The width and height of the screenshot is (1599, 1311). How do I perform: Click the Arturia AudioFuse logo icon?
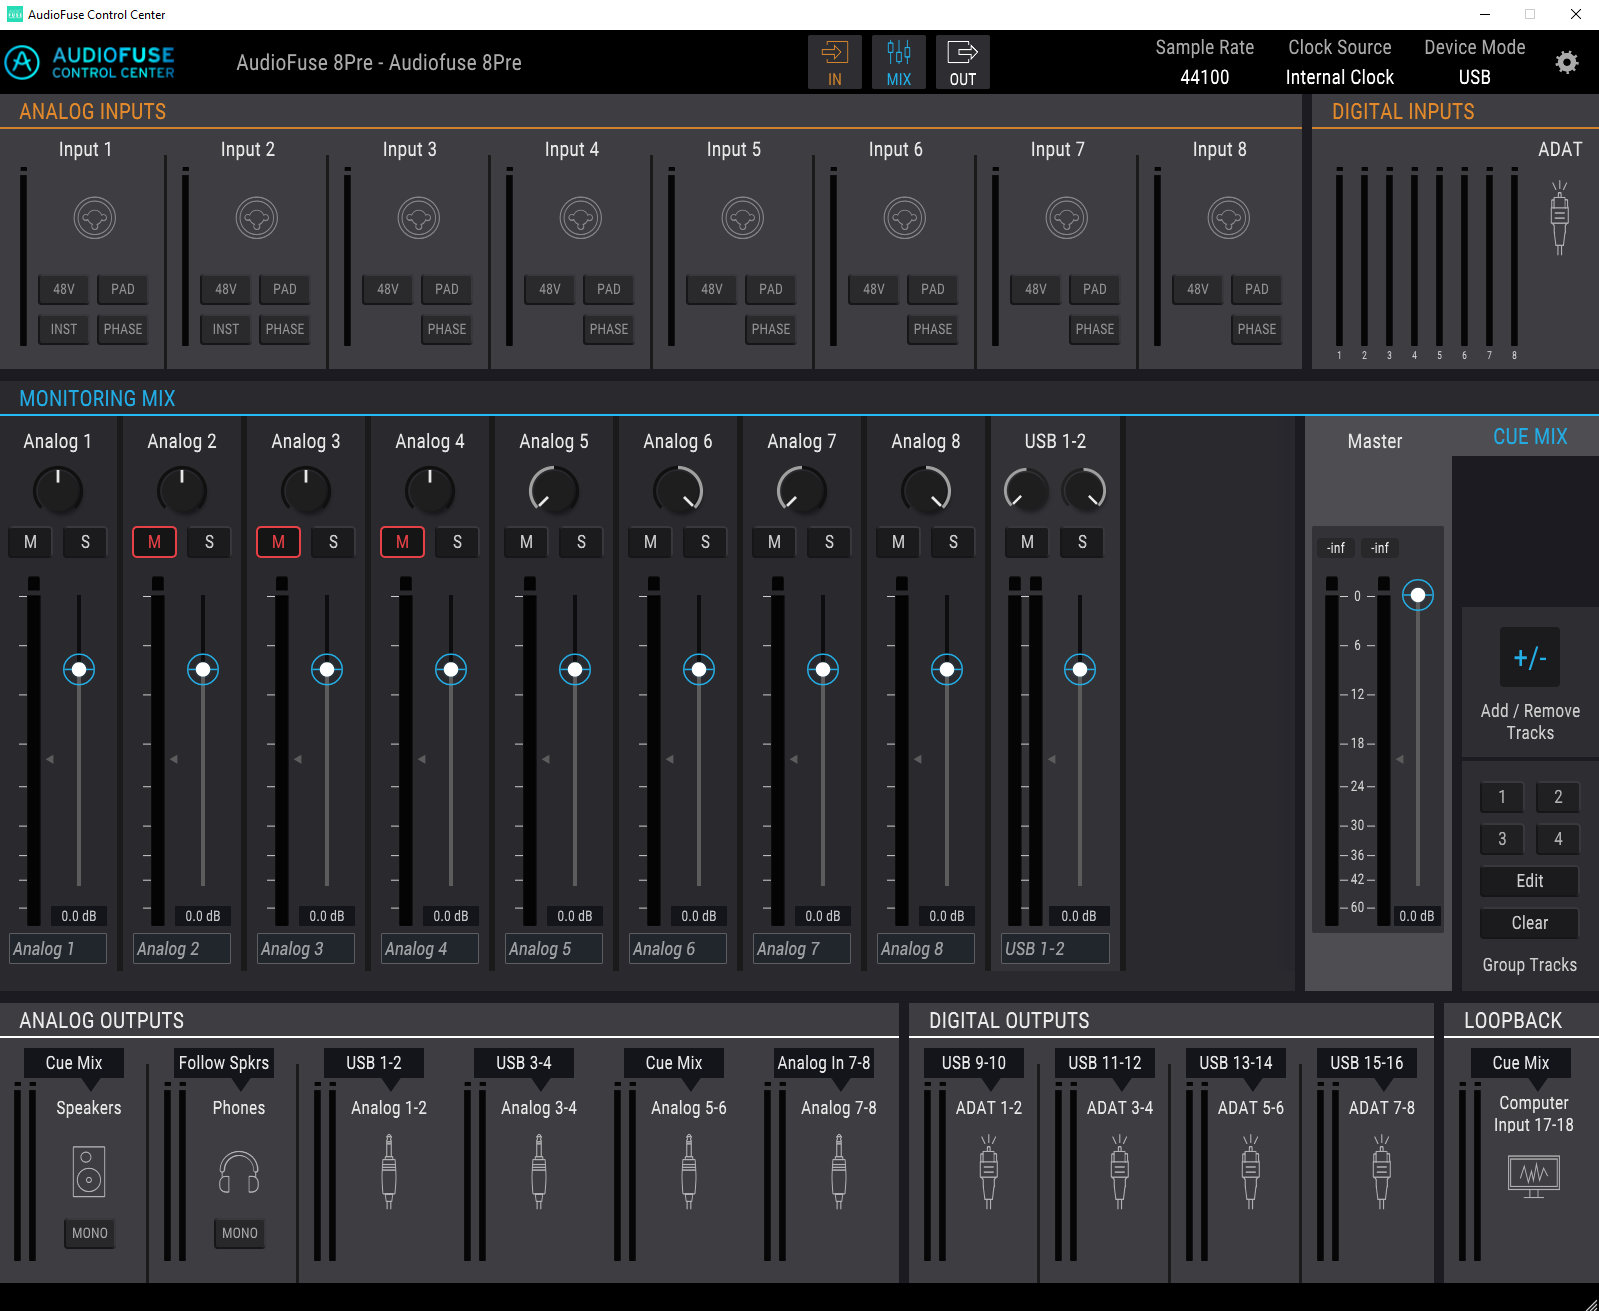point(22,62)
